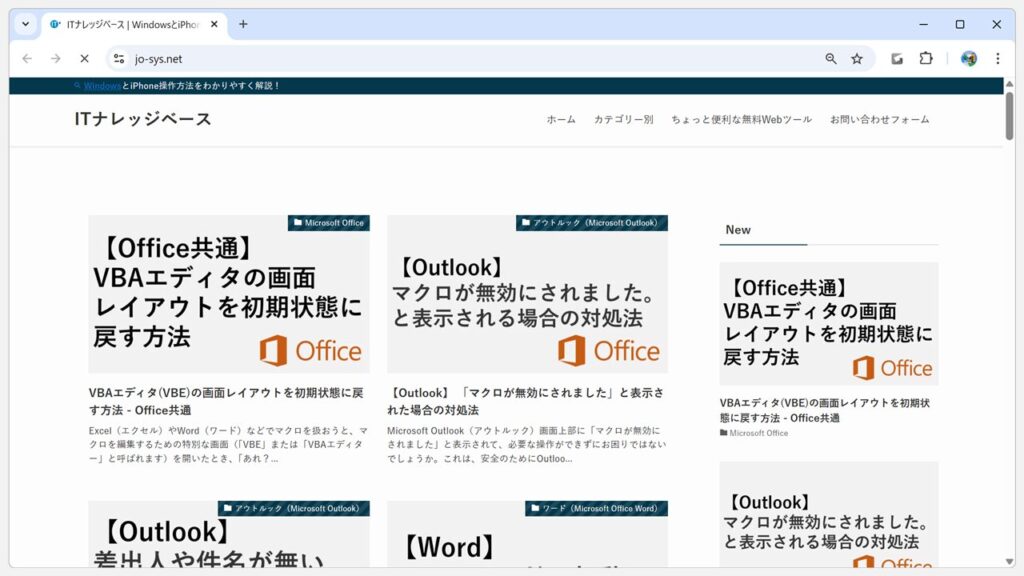Open the 【Outlook】差出人 article thumbnail

tap(229, 534)
